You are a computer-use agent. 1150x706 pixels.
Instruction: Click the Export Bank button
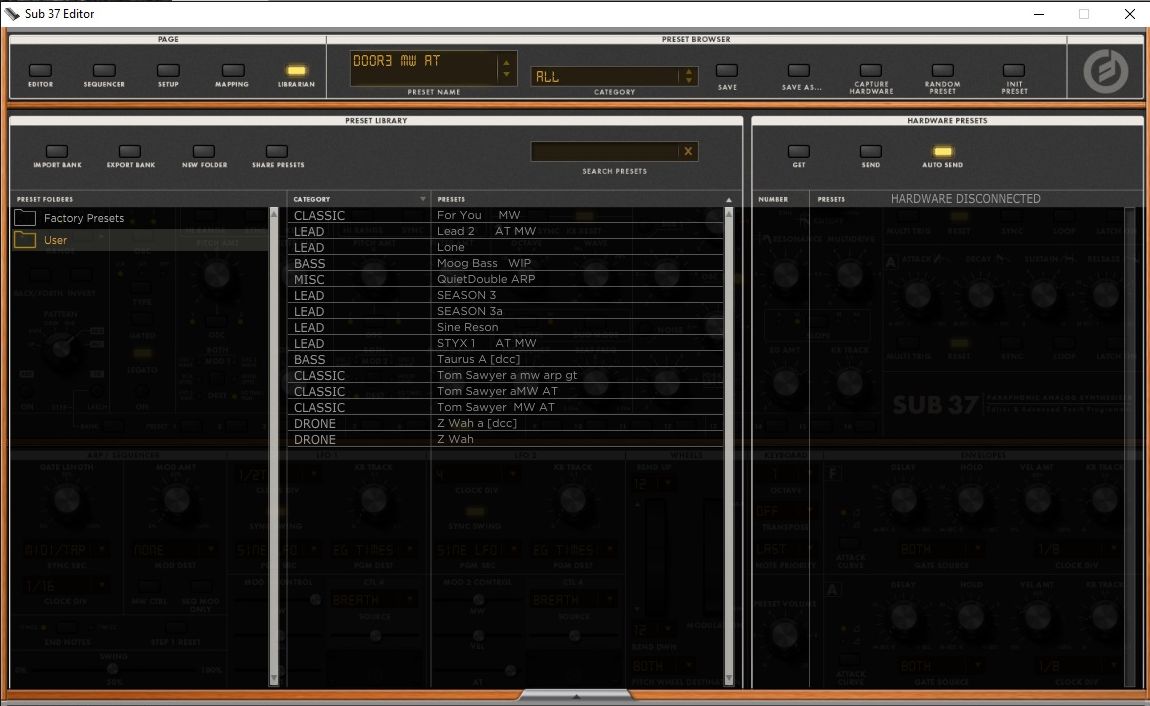click(130, 151)
